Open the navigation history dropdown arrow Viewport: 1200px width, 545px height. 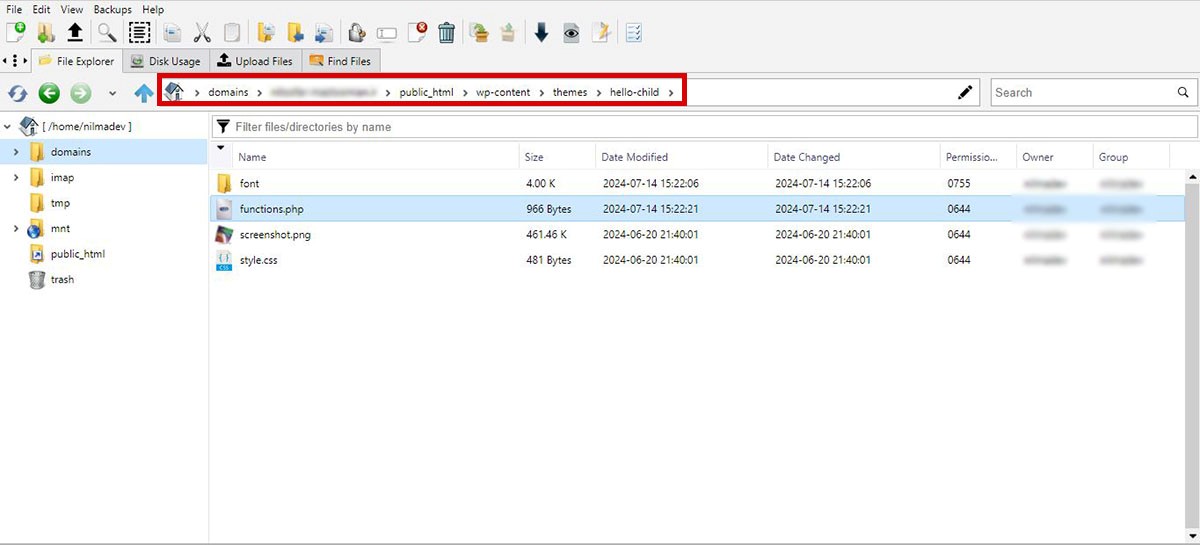click(112, 94)
